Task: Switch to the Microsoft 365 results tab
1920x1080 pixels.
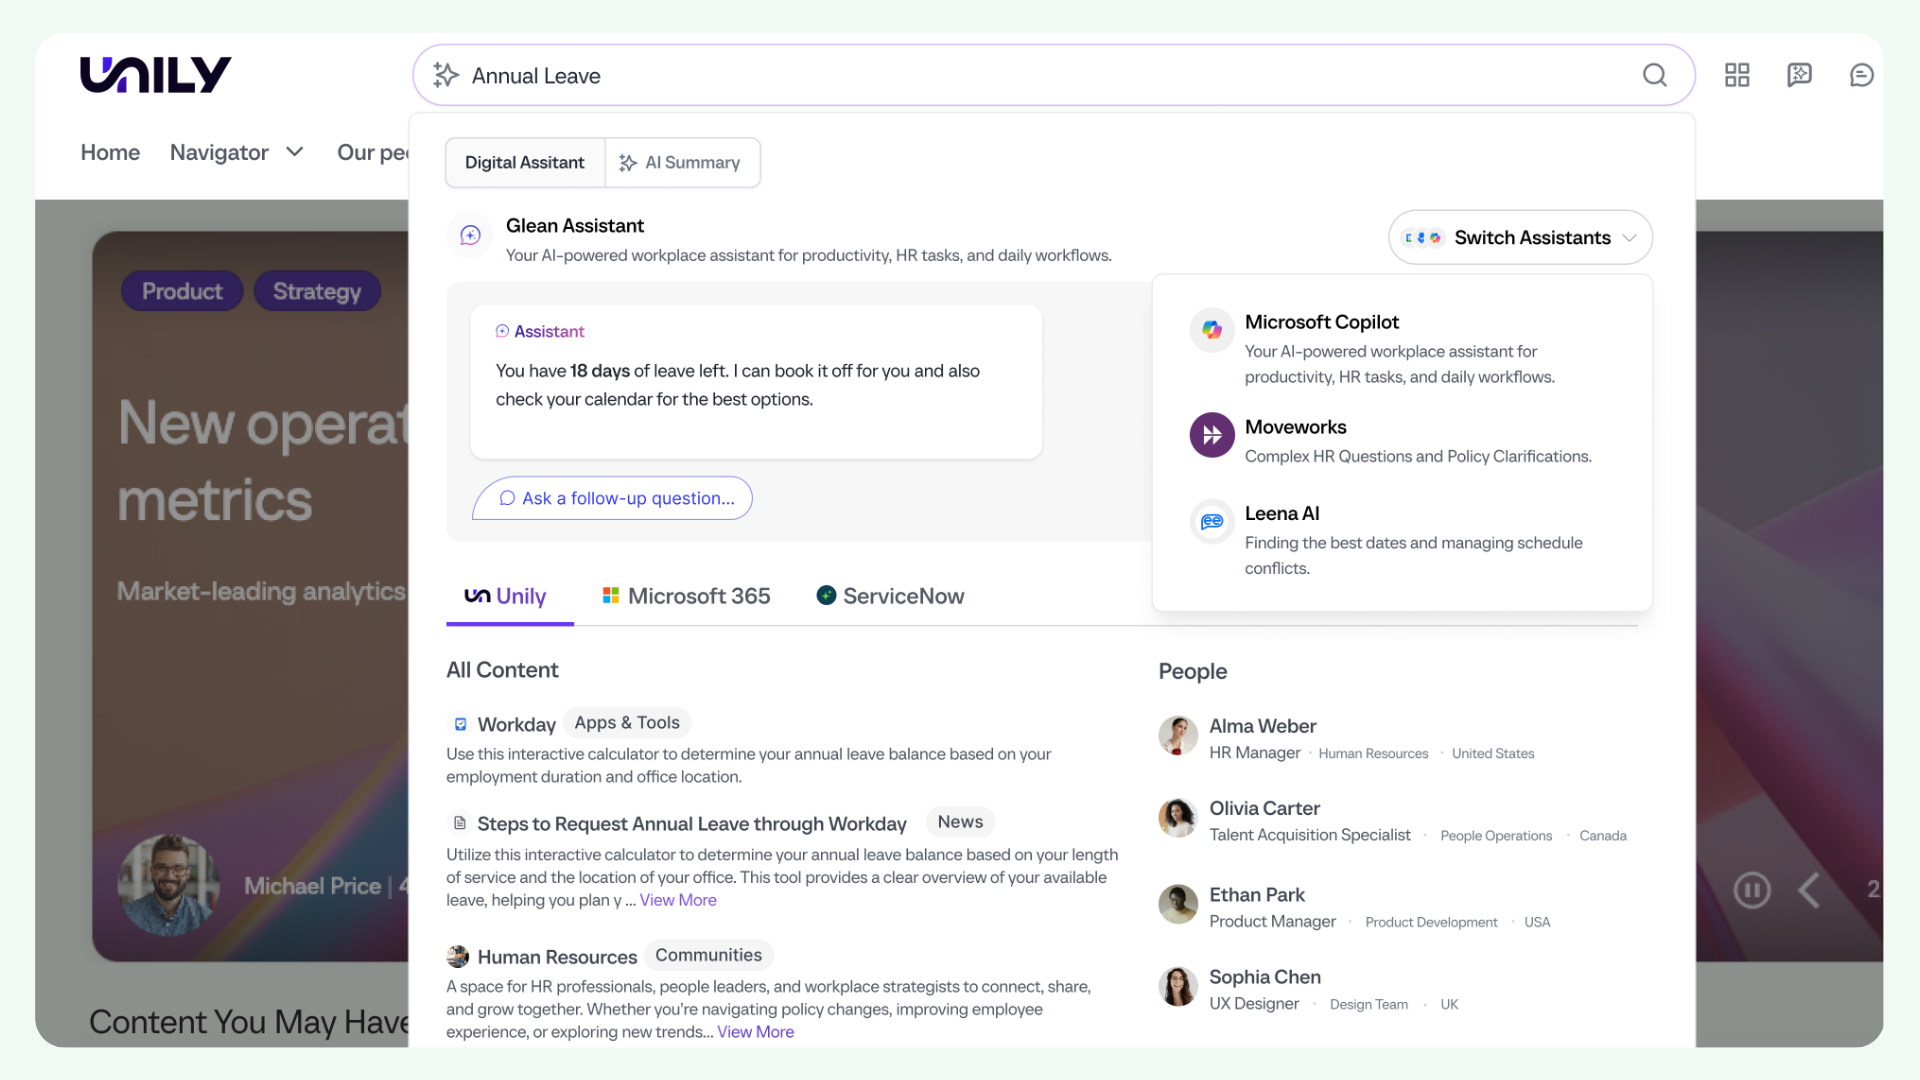Action: click(686, 595)
